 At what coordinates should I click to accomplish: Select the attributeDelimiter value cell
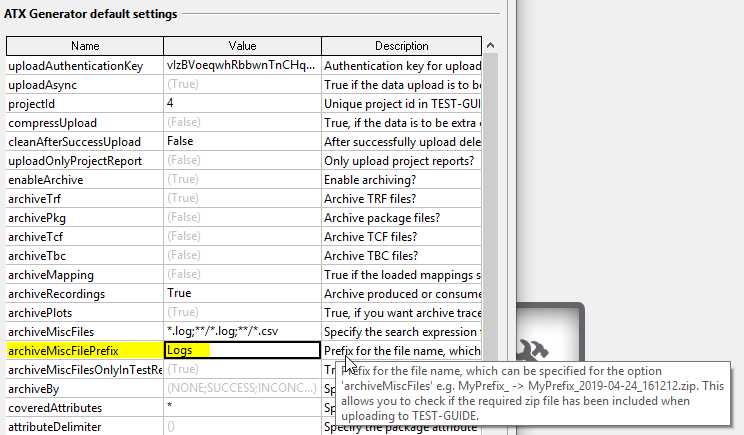(x=242, y=426)
